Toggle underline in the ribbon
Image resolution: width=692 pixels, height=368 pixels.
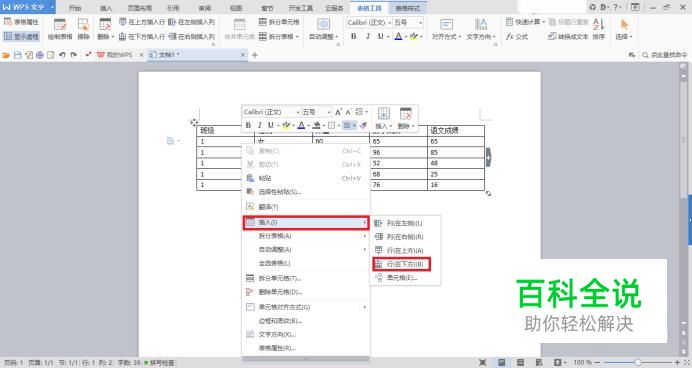(380, 36)
